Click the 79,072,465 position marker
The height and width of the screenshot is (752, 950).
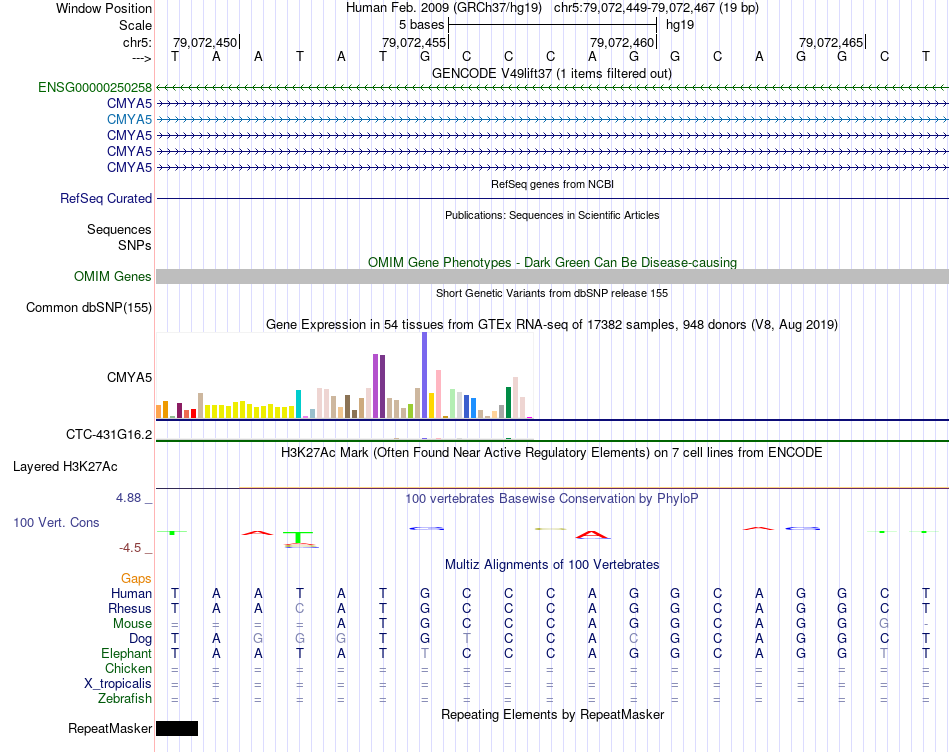pos(831,42)
